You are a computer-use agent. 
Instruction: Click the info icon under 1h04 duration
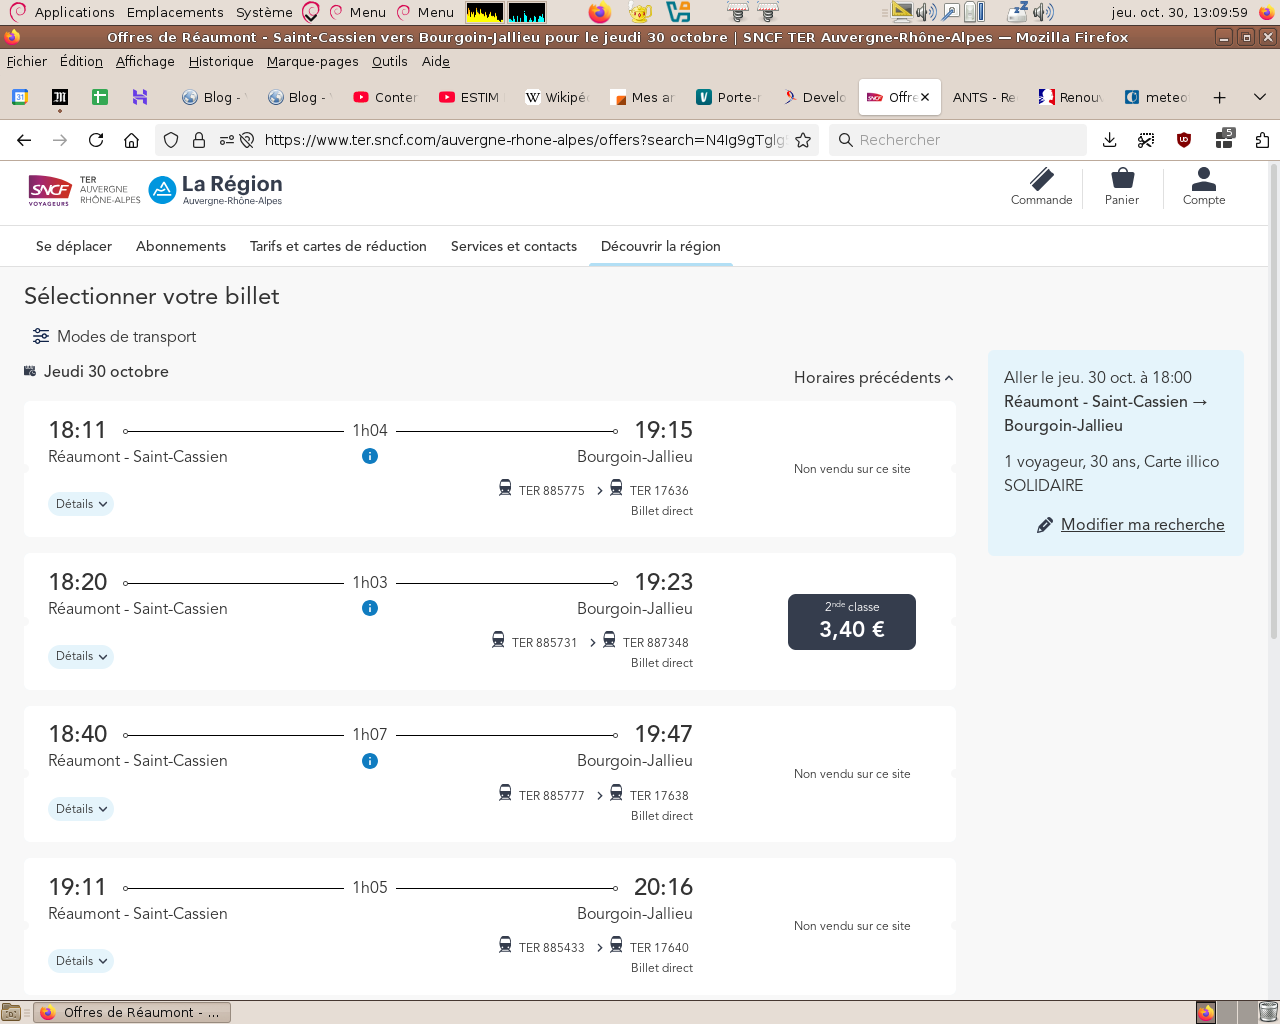tap(370, 456)
